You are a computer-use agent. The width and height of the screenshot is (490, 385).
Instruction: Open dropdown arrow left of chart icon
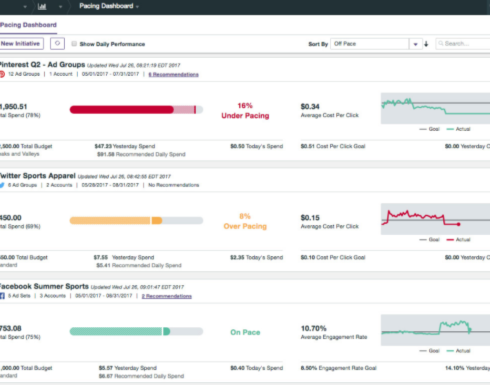point(25,7)
